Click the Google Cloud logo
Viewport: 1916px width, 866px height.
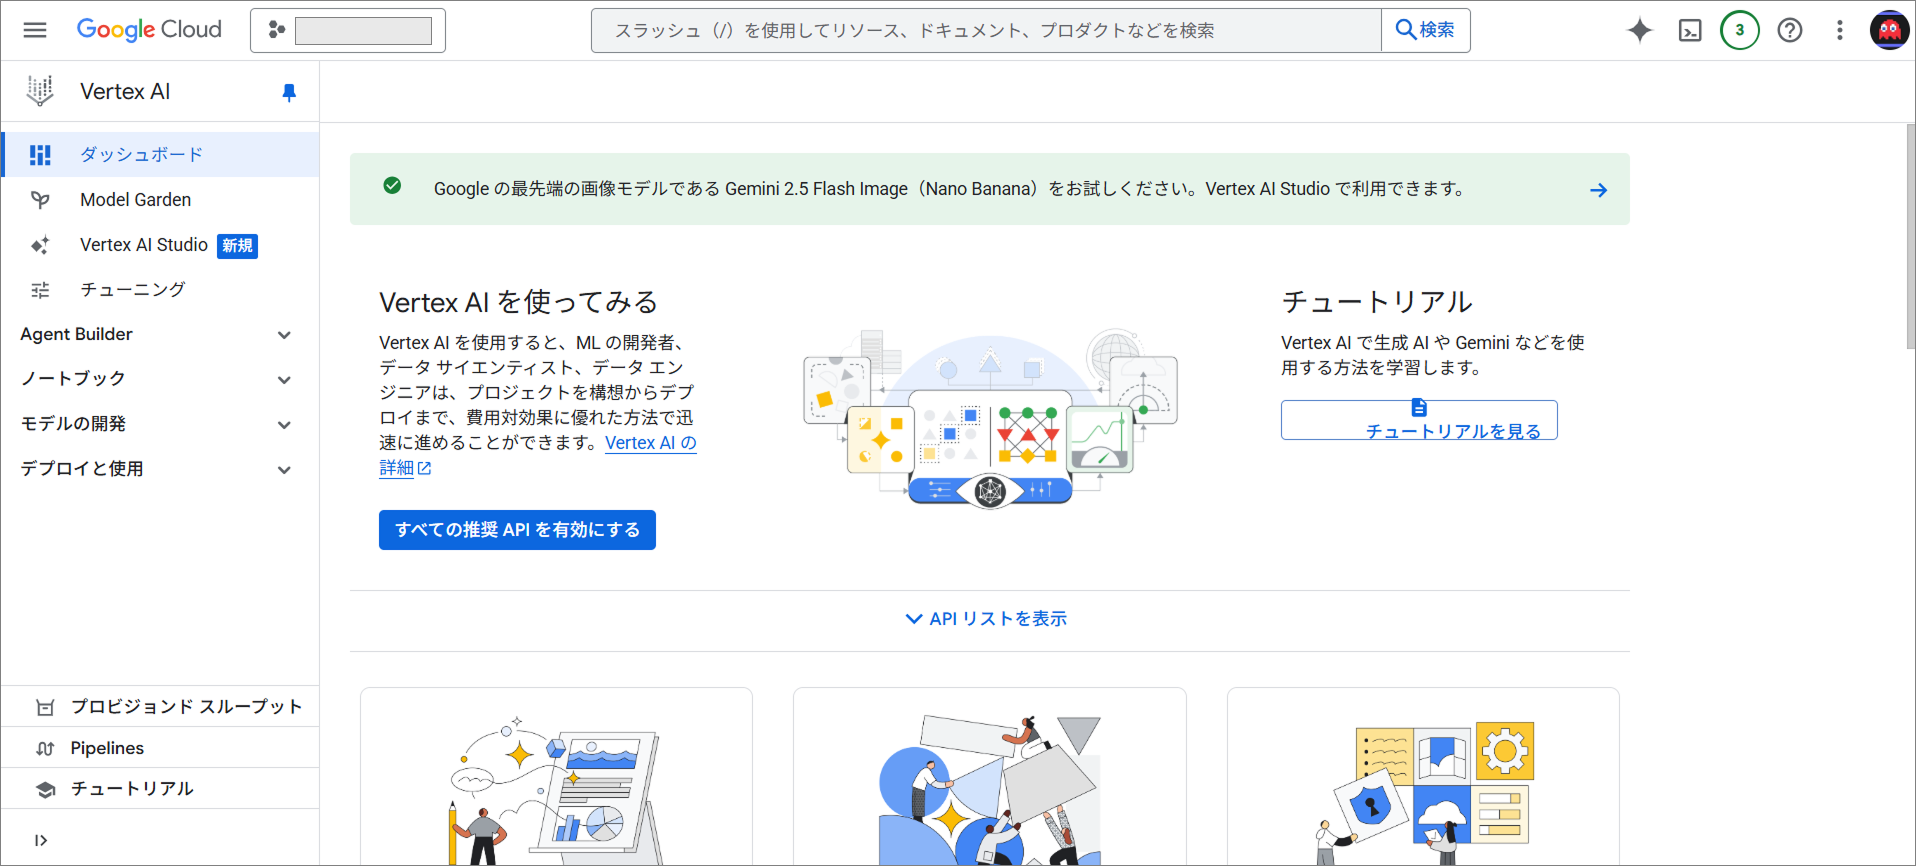pos(149,30)
